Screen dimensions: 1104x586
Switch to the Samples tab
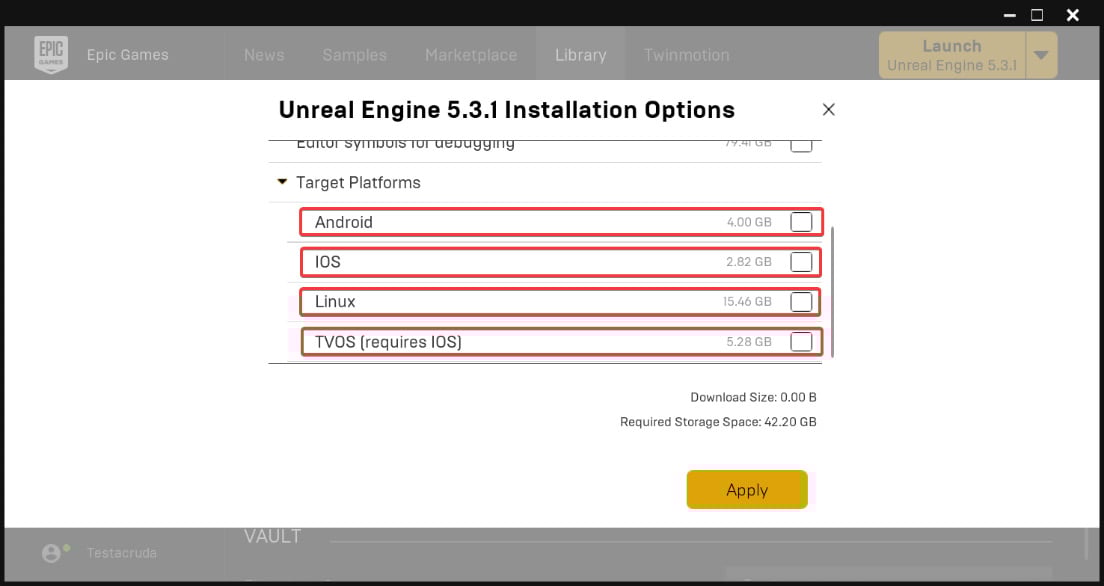coord(355,55)
